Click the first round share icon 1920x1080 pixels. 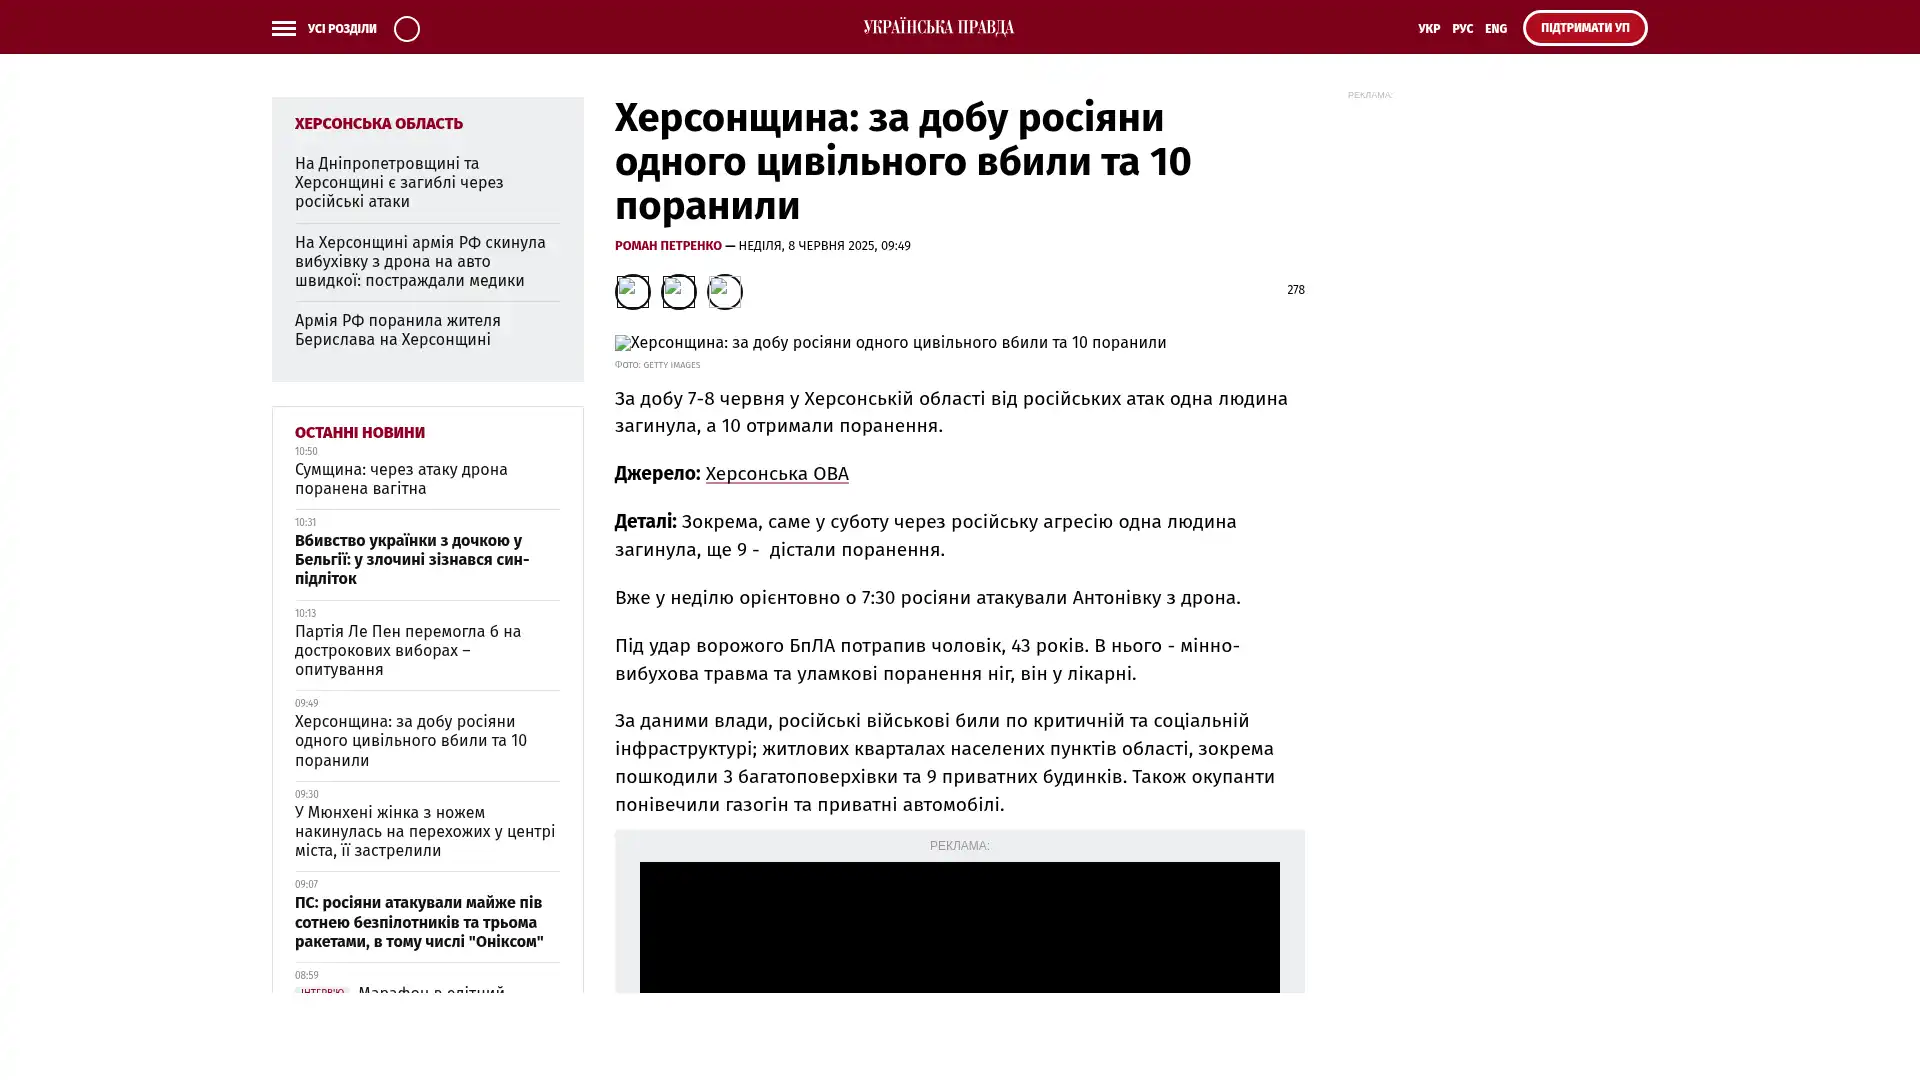point(632,291)
